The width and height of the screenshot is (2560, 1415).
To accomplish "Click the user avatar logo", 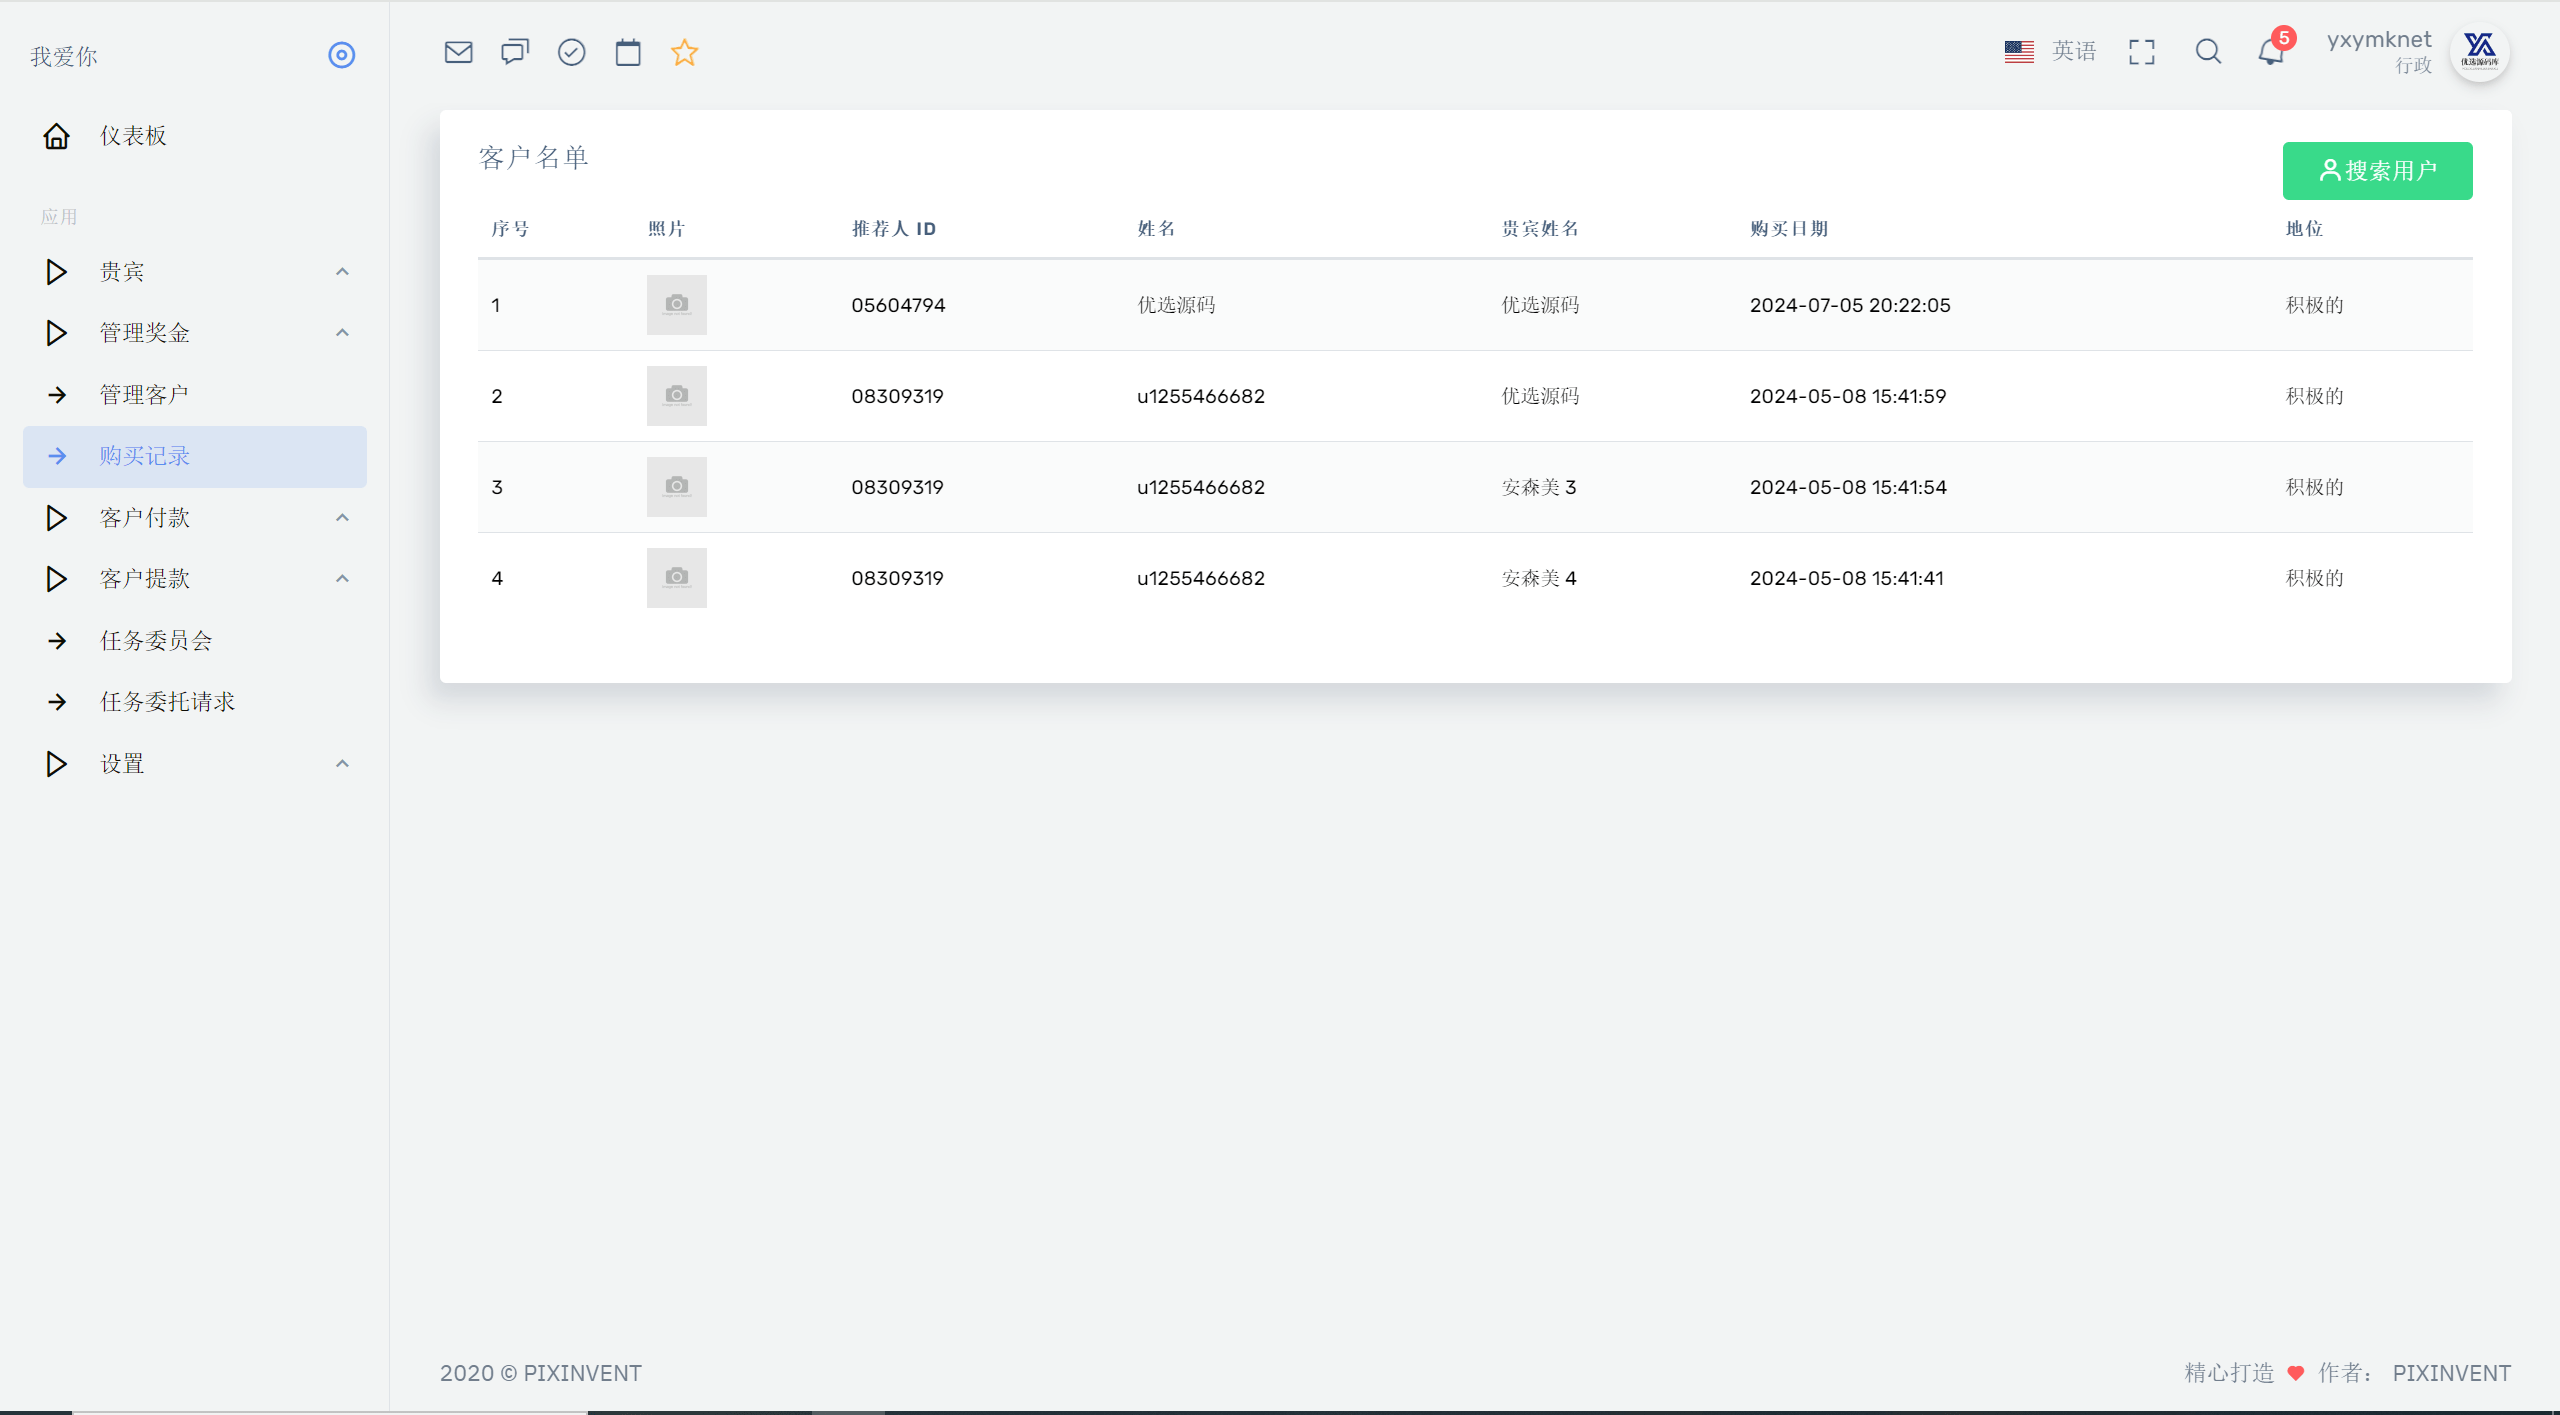I will tap(2479, 52).
